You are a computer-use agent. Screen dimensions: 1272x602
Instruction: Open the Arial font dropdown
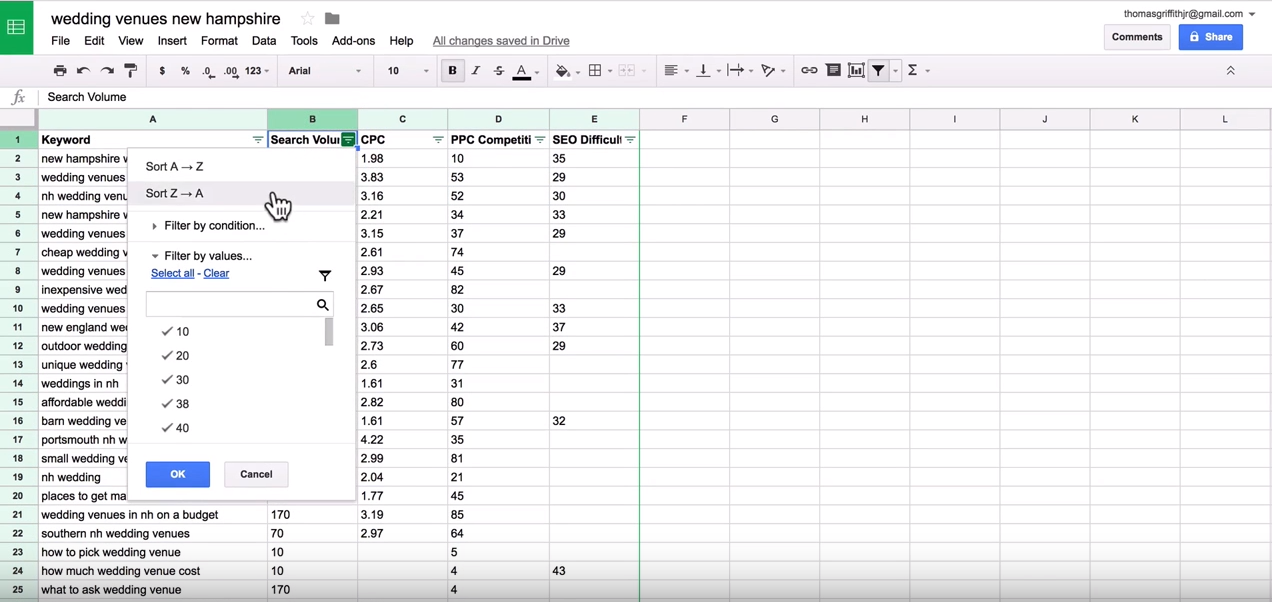coord(324,71)
